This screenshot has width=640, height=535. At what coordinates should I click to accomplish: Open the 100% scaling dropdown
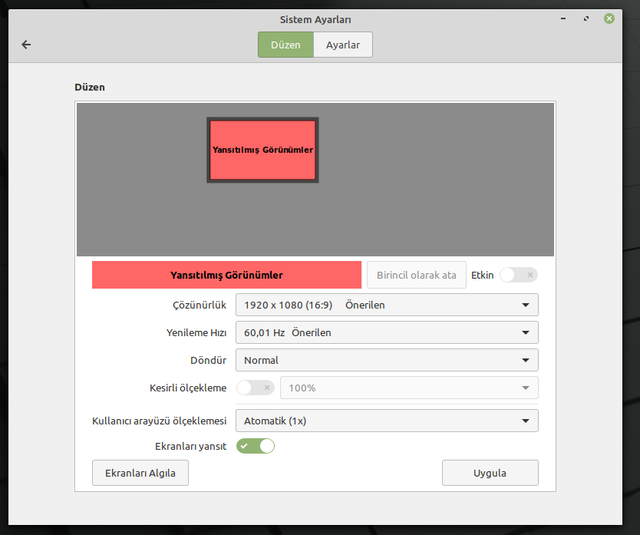pos(409,388)
